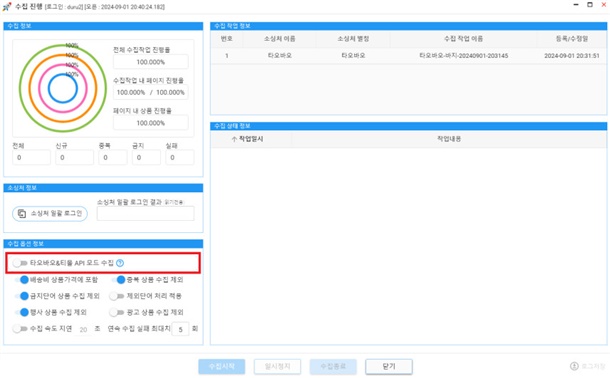Maximize the 수집 진행 window
Image resolution: width=610 pixels, height=378 pixels.
[590, 5]
